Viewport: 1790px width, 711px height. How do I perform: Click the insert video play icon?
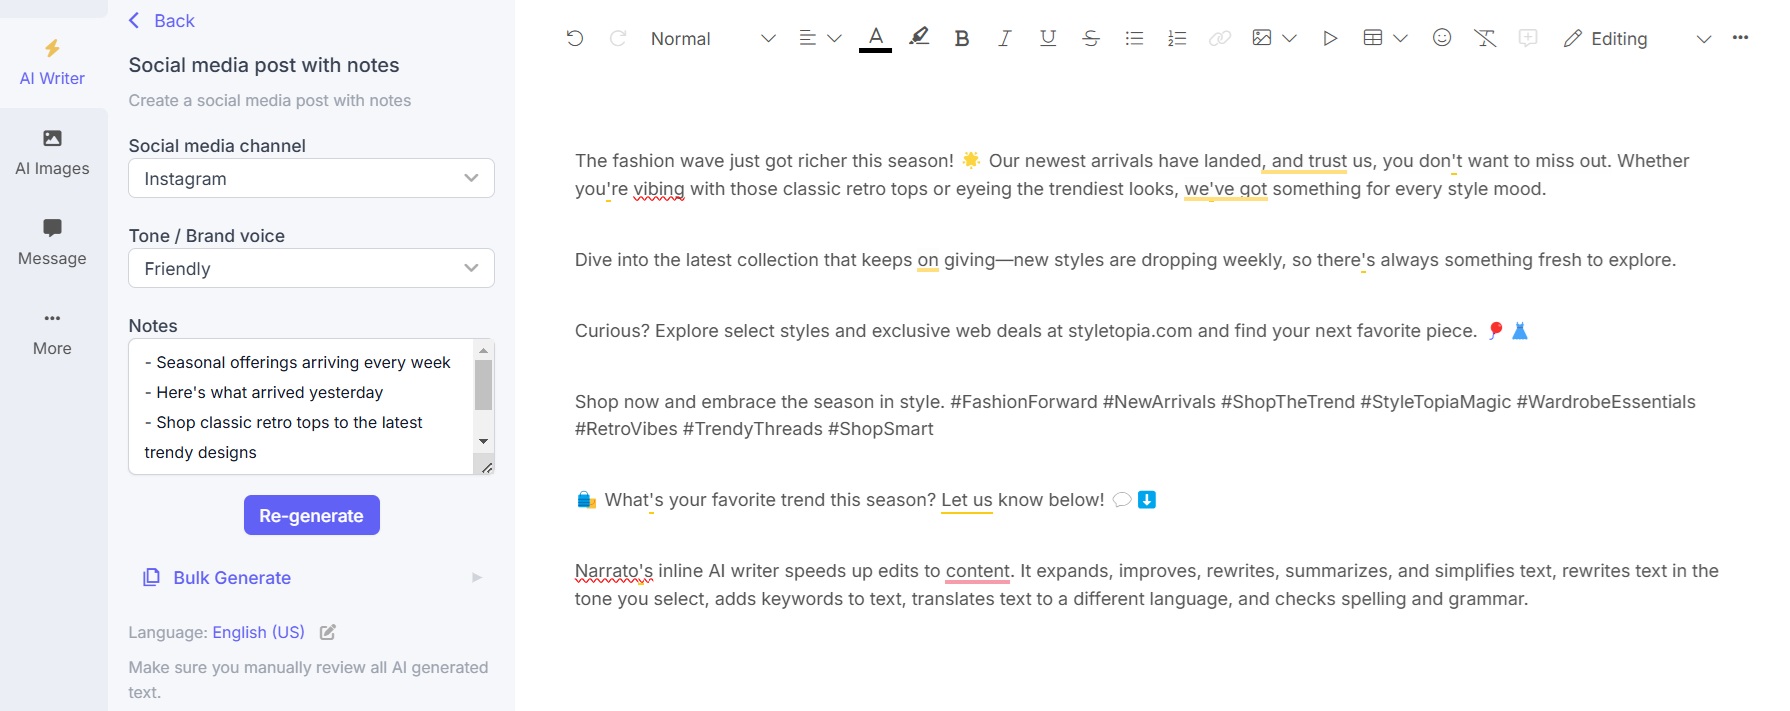coord(1329,38)
